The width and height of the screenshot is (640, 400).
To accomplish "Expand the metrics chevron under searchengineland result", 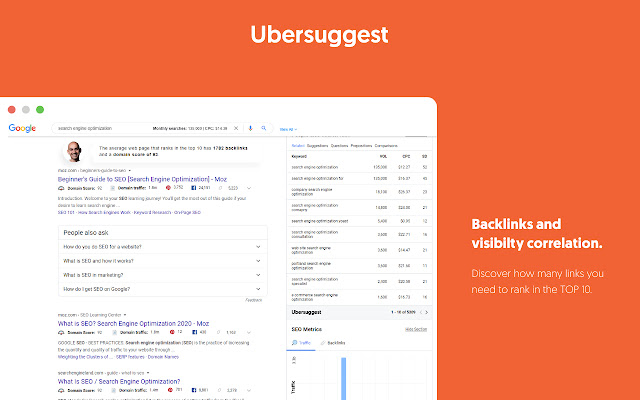I will (249, 391).
